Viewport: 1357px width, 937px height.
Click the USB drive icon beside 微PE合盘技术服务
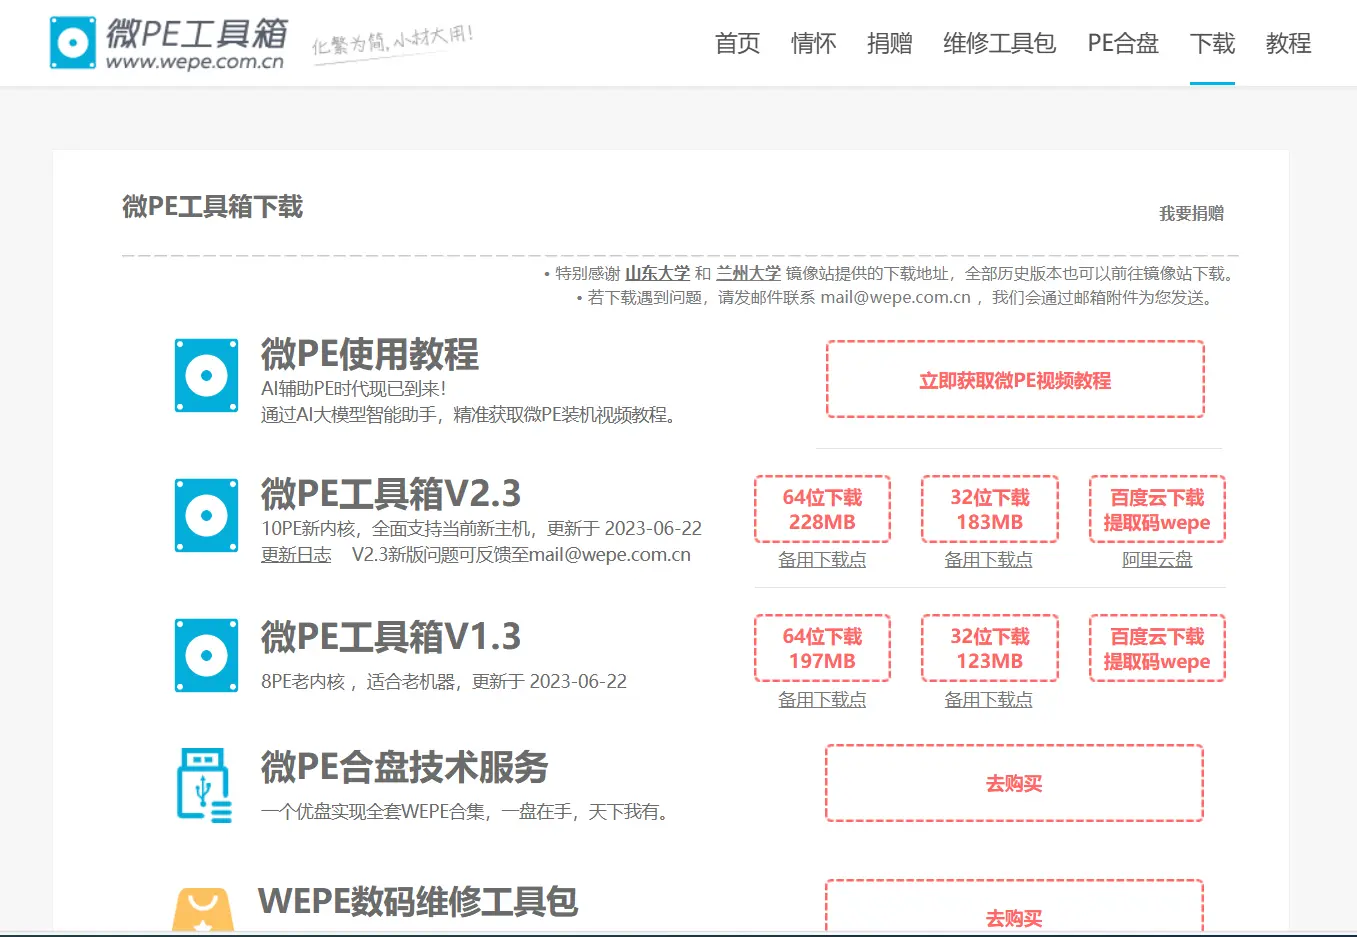(x=204, y=785)
